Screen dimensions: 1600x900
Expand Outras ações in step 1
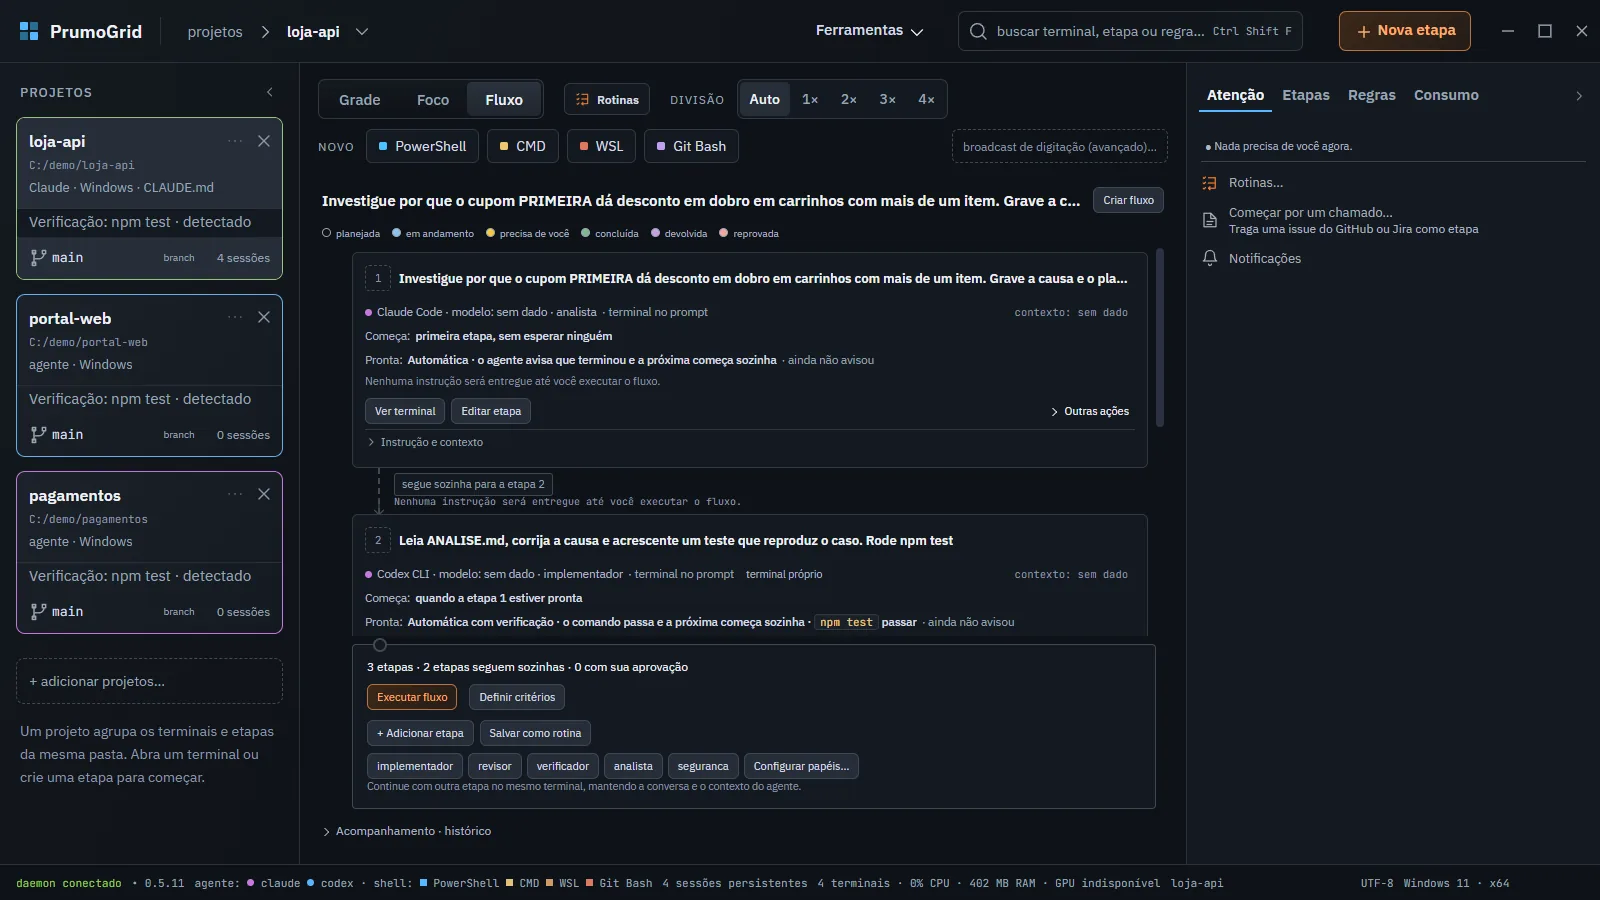coord(1089,411)
